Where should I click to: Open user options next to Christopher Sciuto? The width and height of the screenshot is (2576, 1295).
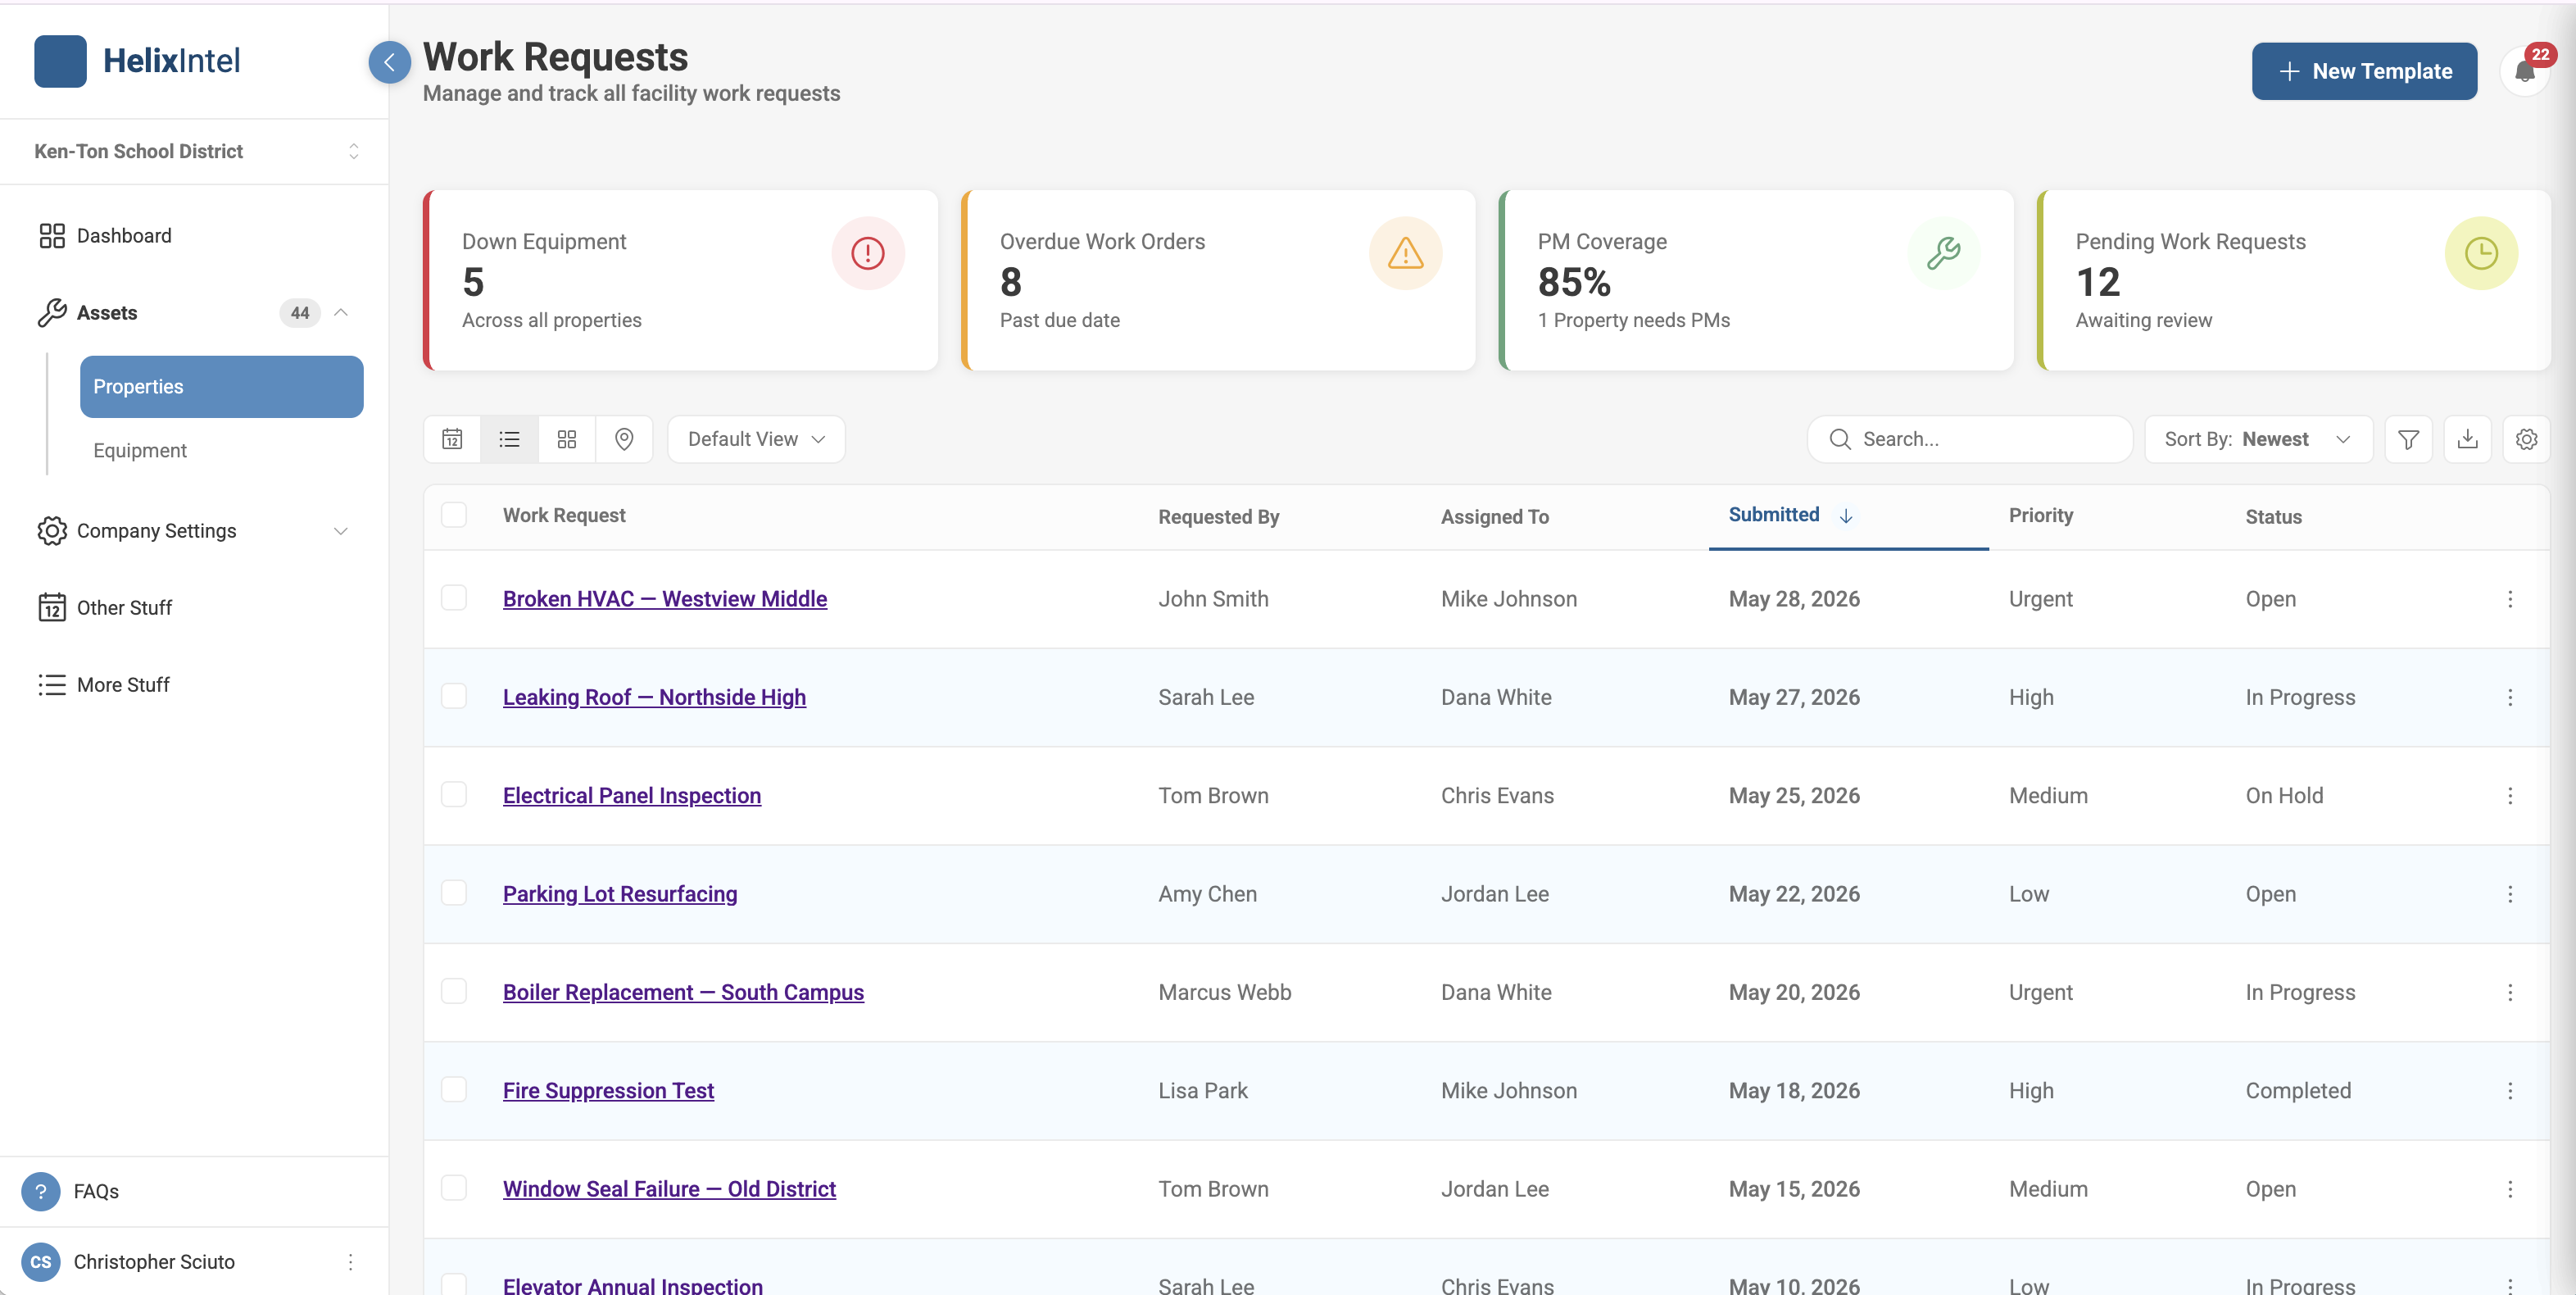tap(350, 1262)
